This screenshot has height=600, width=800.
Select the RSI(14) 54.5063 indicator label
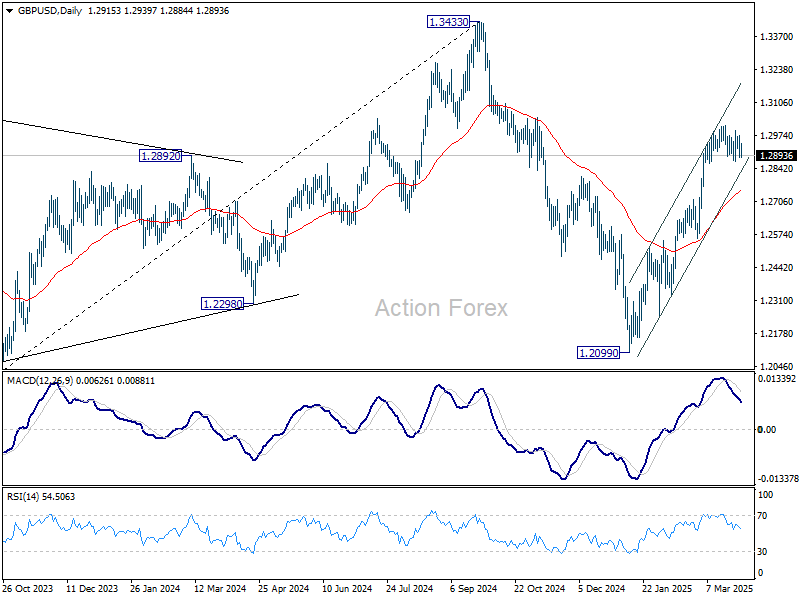(x=41, y=496)
